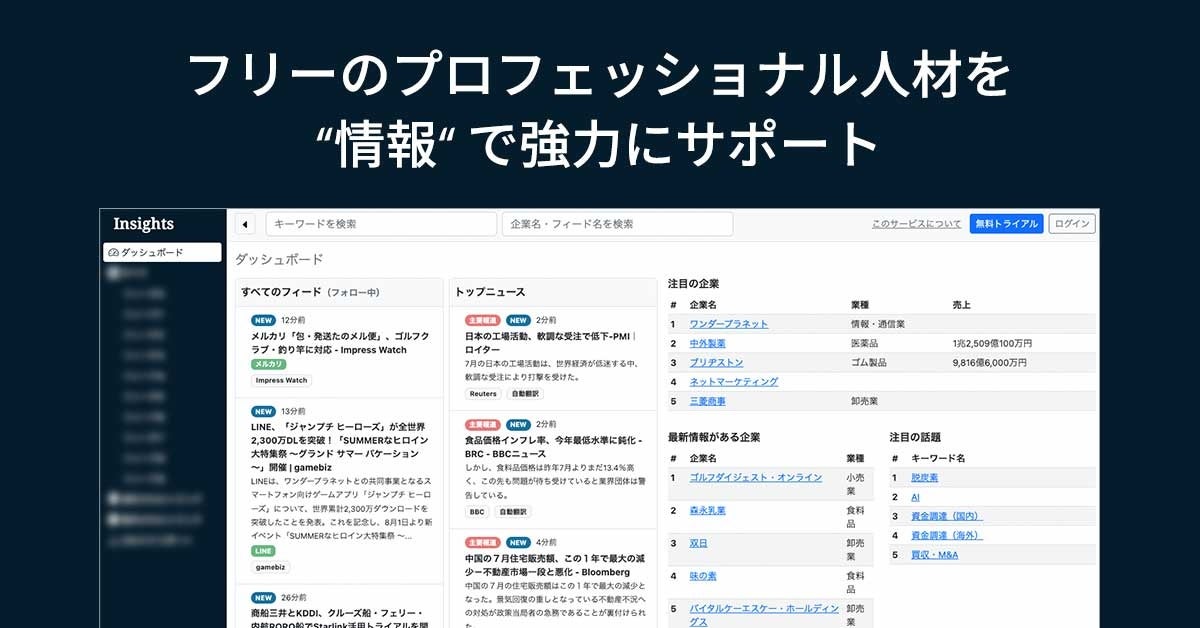Open the 商船三井とKDDI Starlink article
The image size is (1200, 628).
[340, 618]
